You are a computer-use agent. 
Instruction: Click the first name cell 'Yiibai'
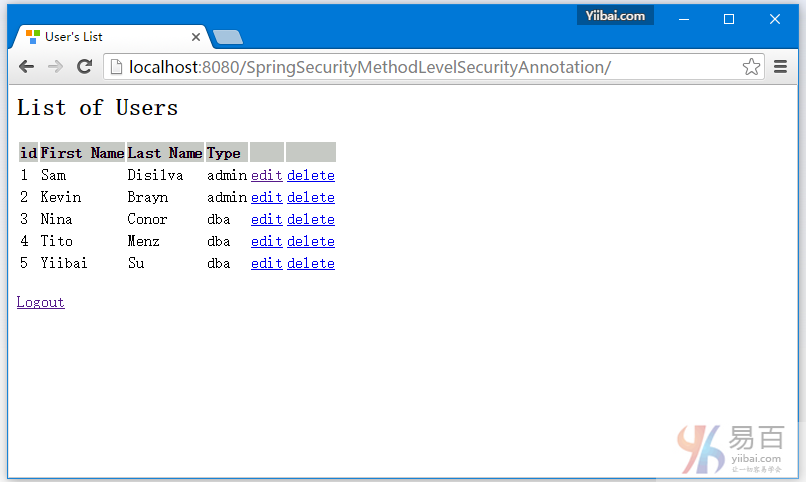coord(64,264)
